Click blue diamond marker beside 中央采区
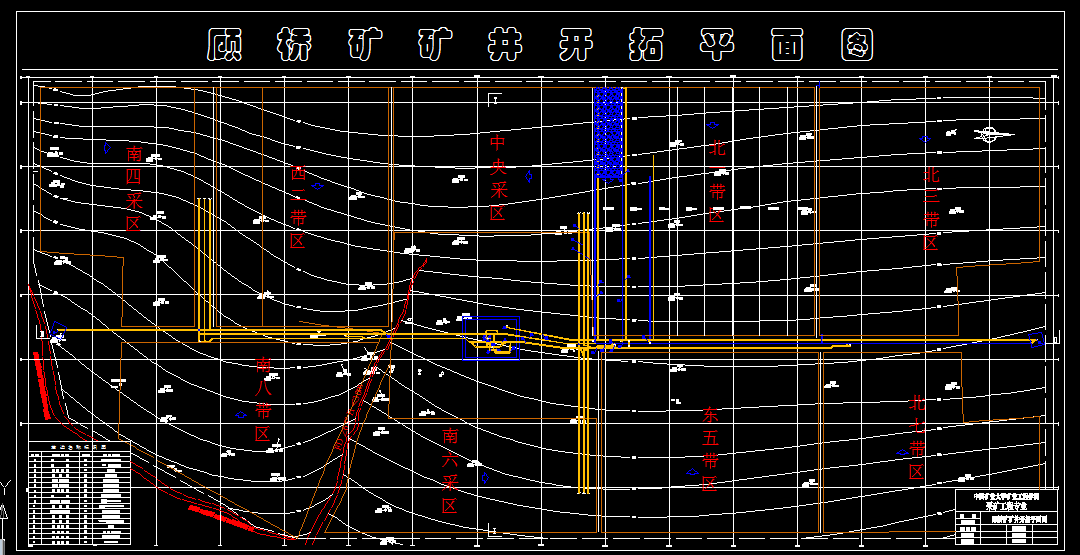Viewport: 1080px width, 555px height. pos(528,176)
